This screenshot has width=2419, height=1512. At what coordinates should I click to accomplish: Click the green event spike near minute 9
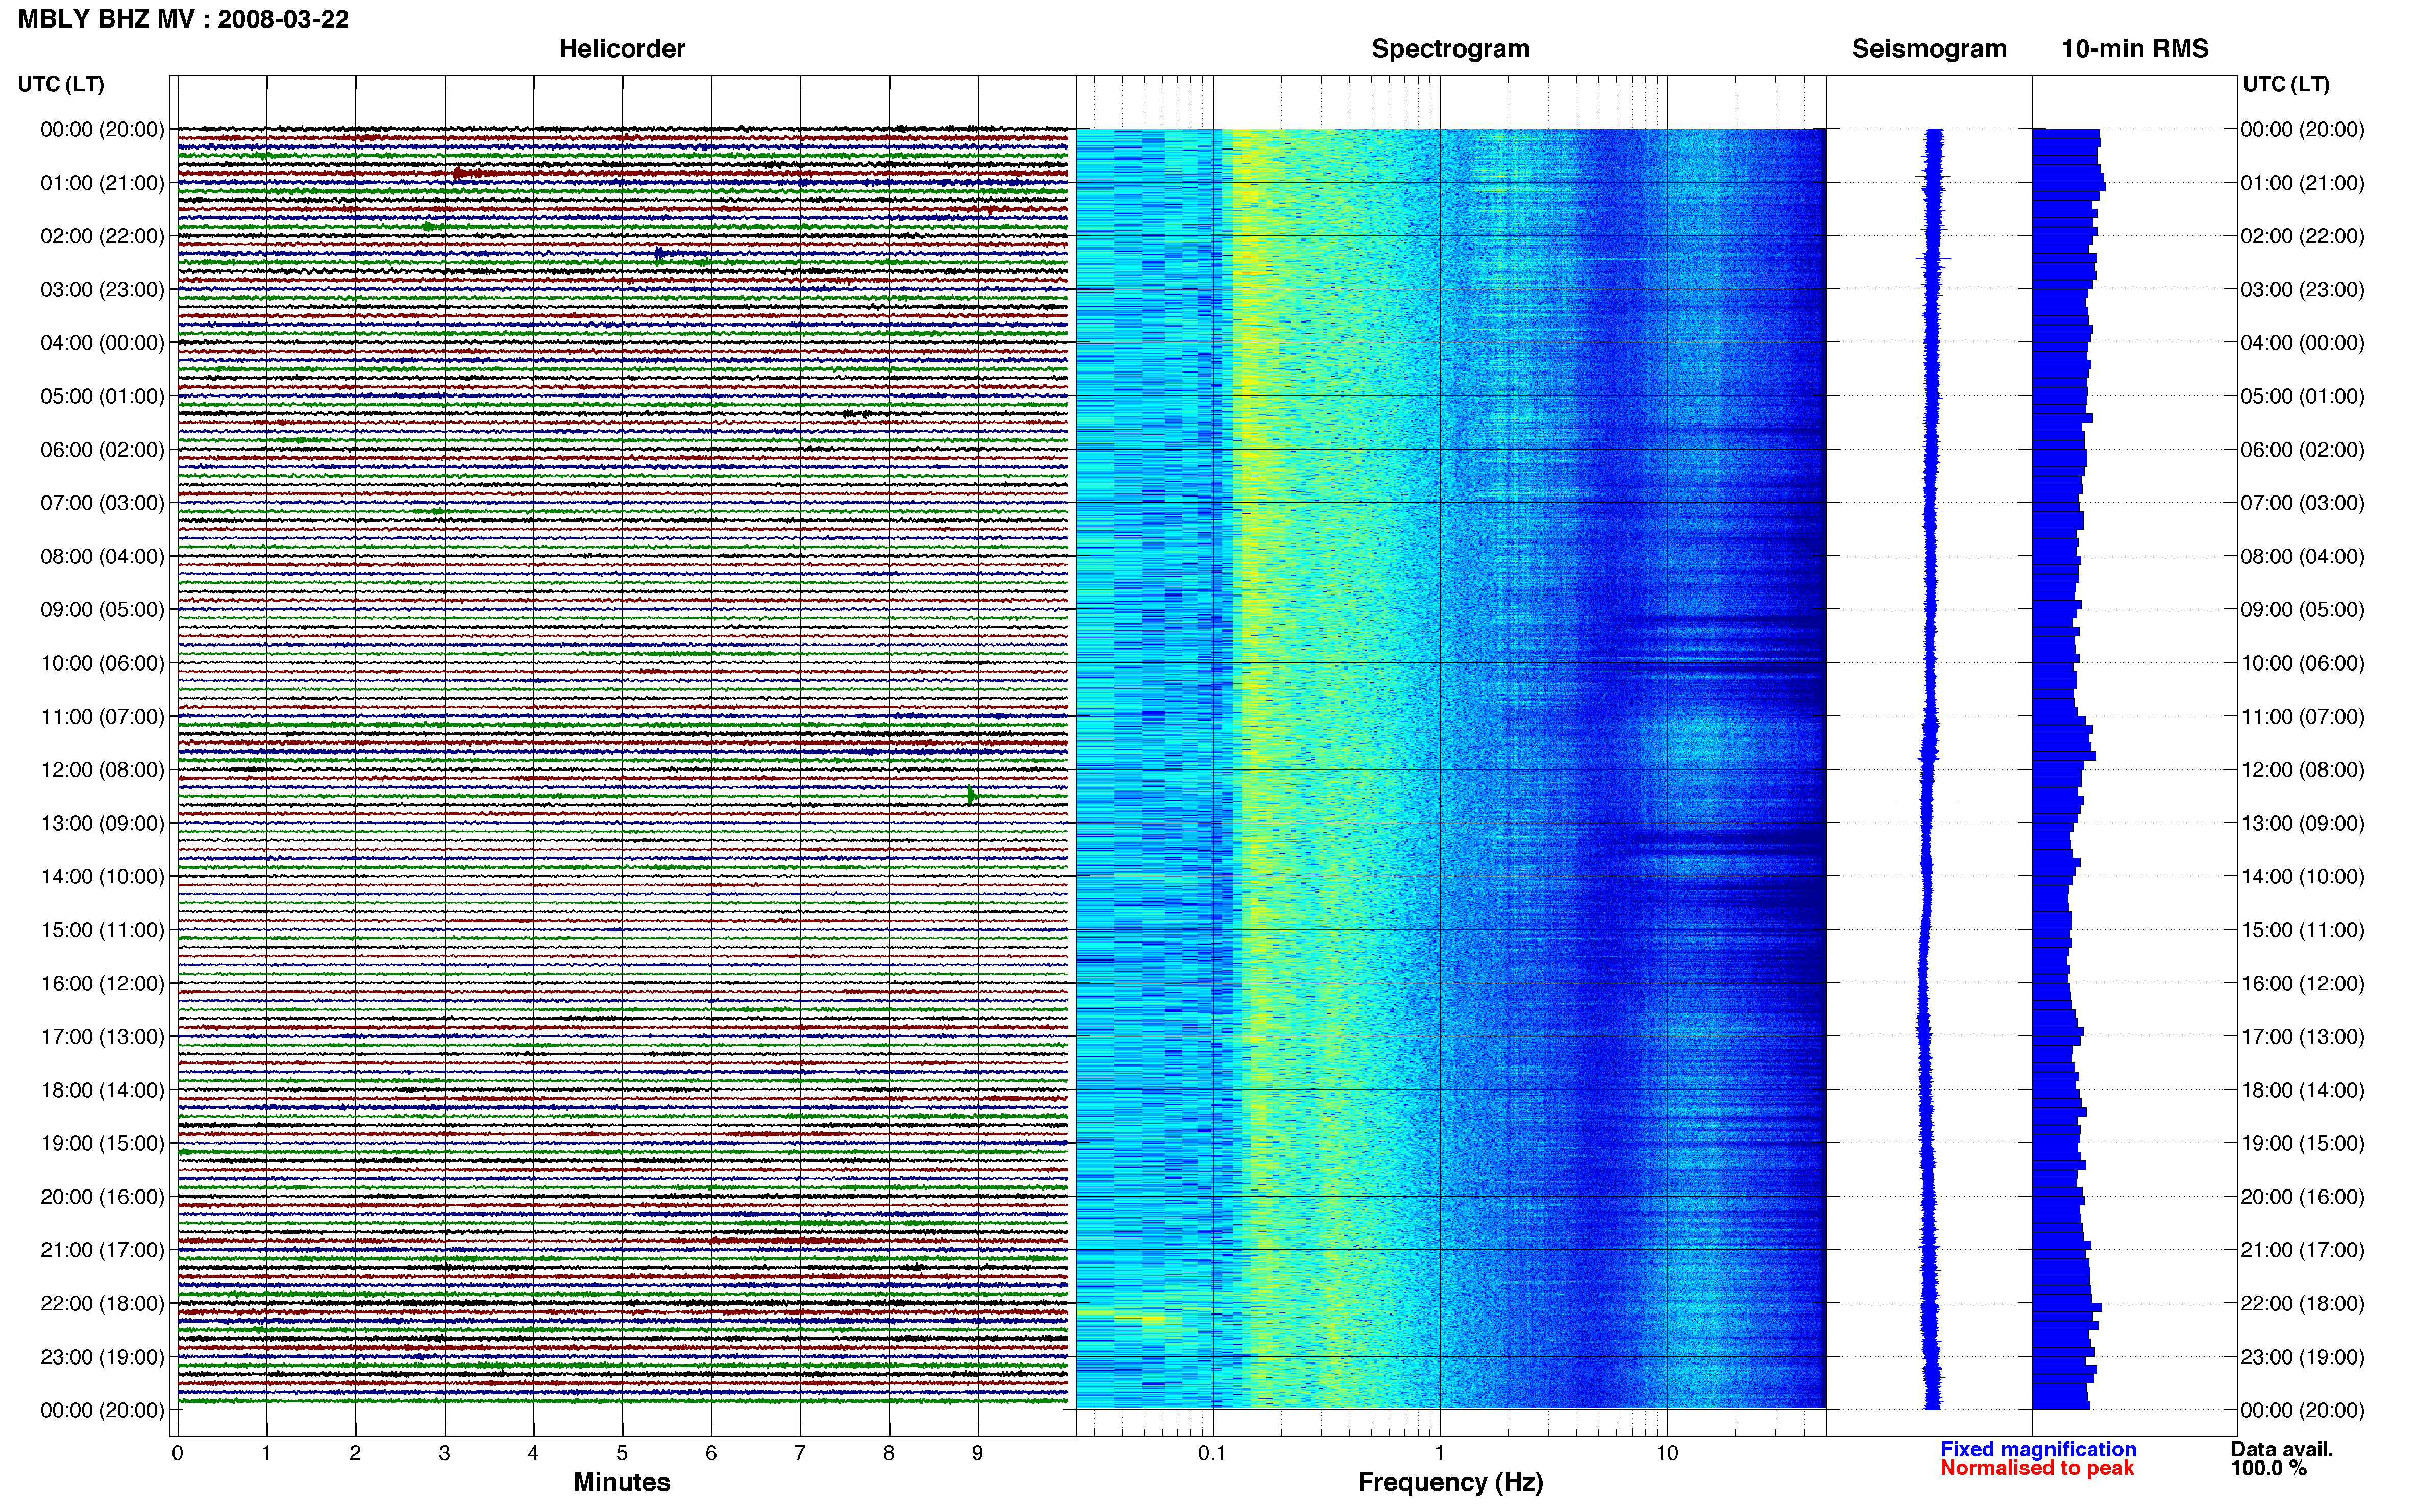coord(971,796)
